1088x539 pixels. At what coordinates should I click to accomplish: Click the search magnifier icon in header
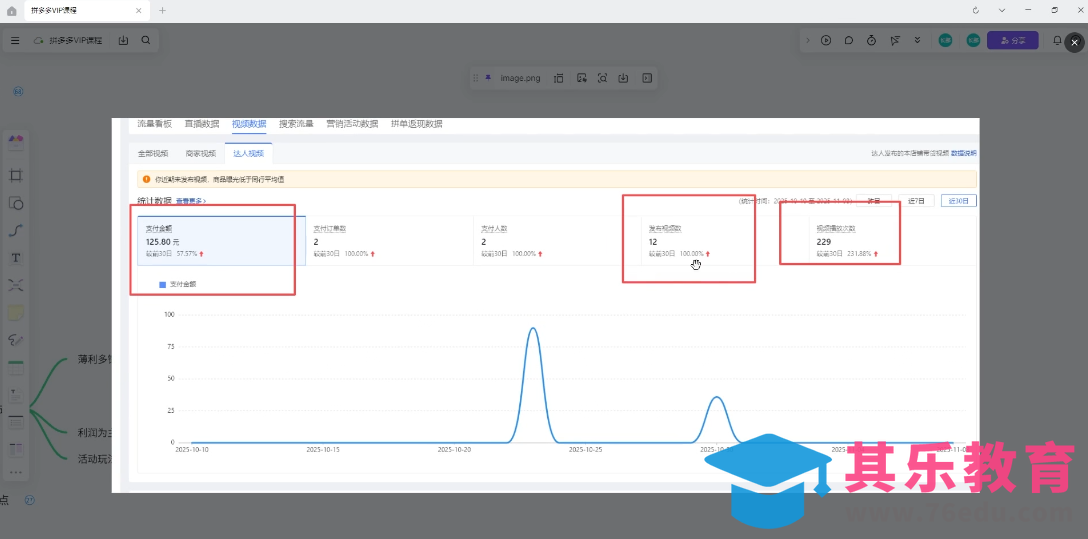(x=146, y=41)
